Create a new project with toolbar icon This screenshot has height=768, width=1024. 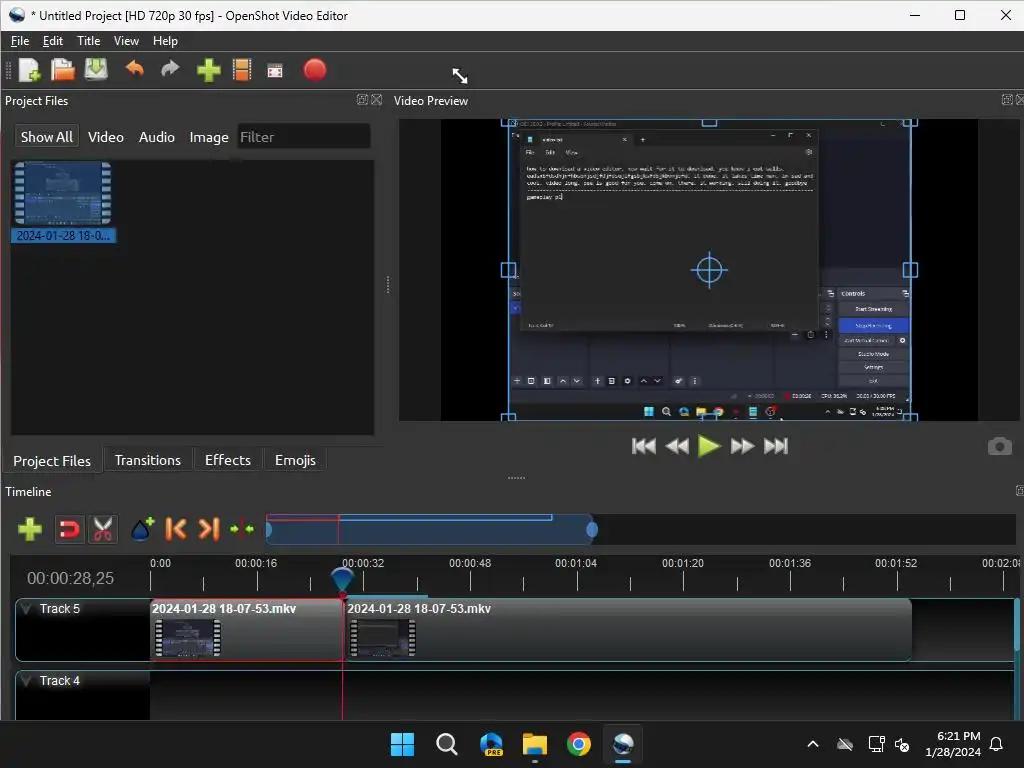tap(29, 70)
